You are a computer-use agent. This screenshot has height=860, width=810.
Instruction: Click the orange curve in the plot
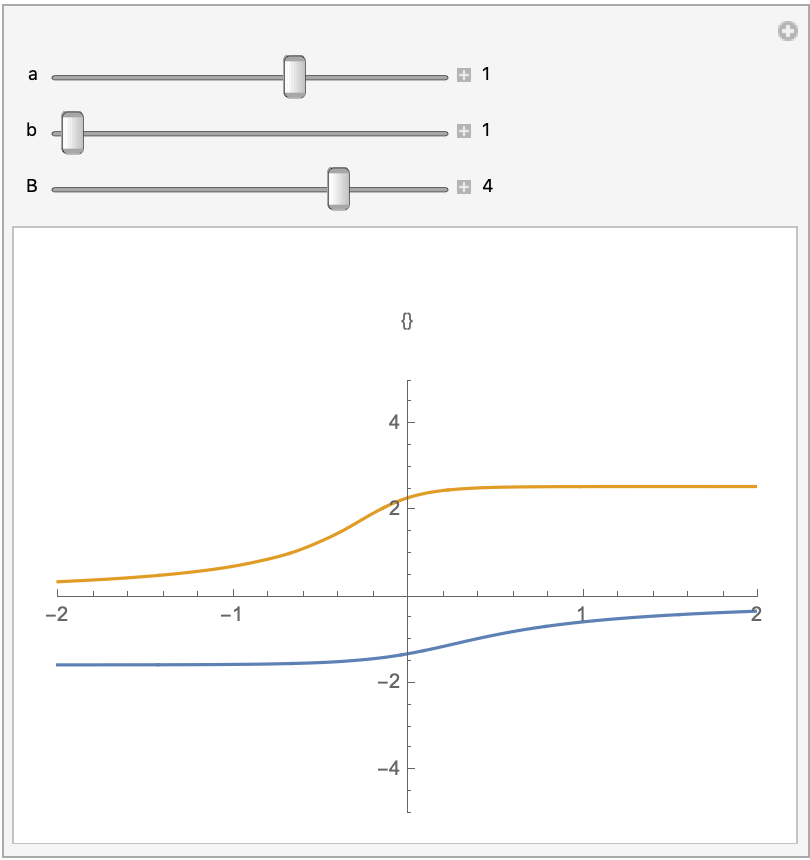pos(600,486)
